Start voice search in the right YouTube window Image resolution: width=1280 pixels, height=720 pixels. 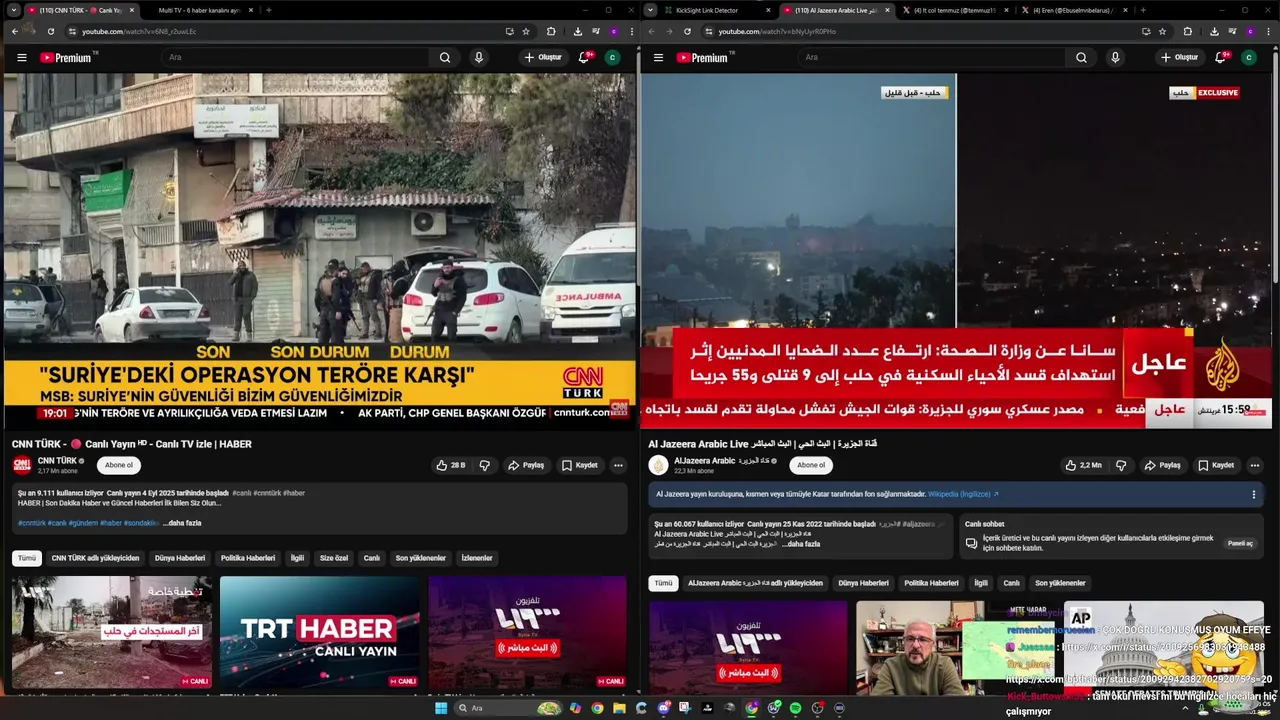[x=1115, y=58]
